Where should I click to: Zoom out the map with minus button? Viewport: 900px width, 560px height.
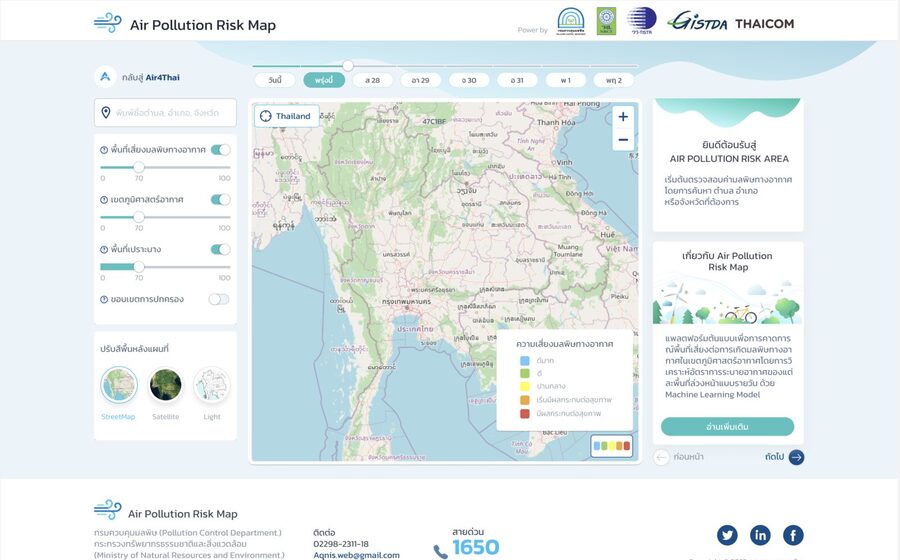623,139
